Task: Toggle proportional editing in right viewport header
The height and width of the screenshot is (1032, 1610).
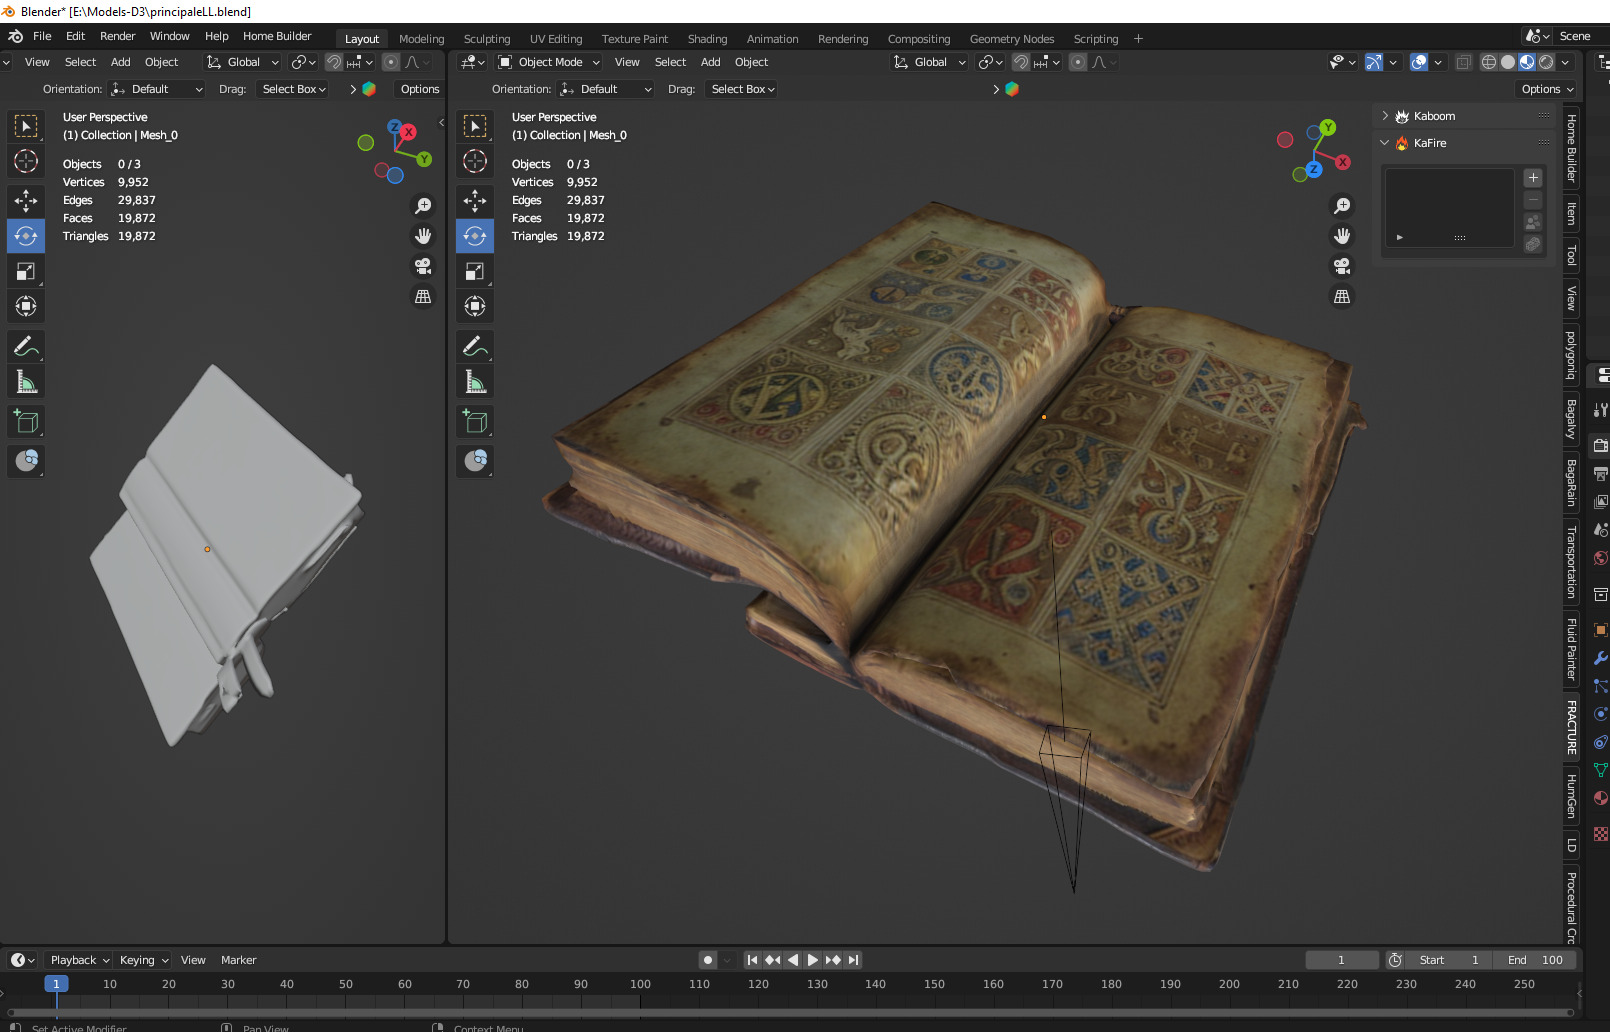Action: [1078, 62]
